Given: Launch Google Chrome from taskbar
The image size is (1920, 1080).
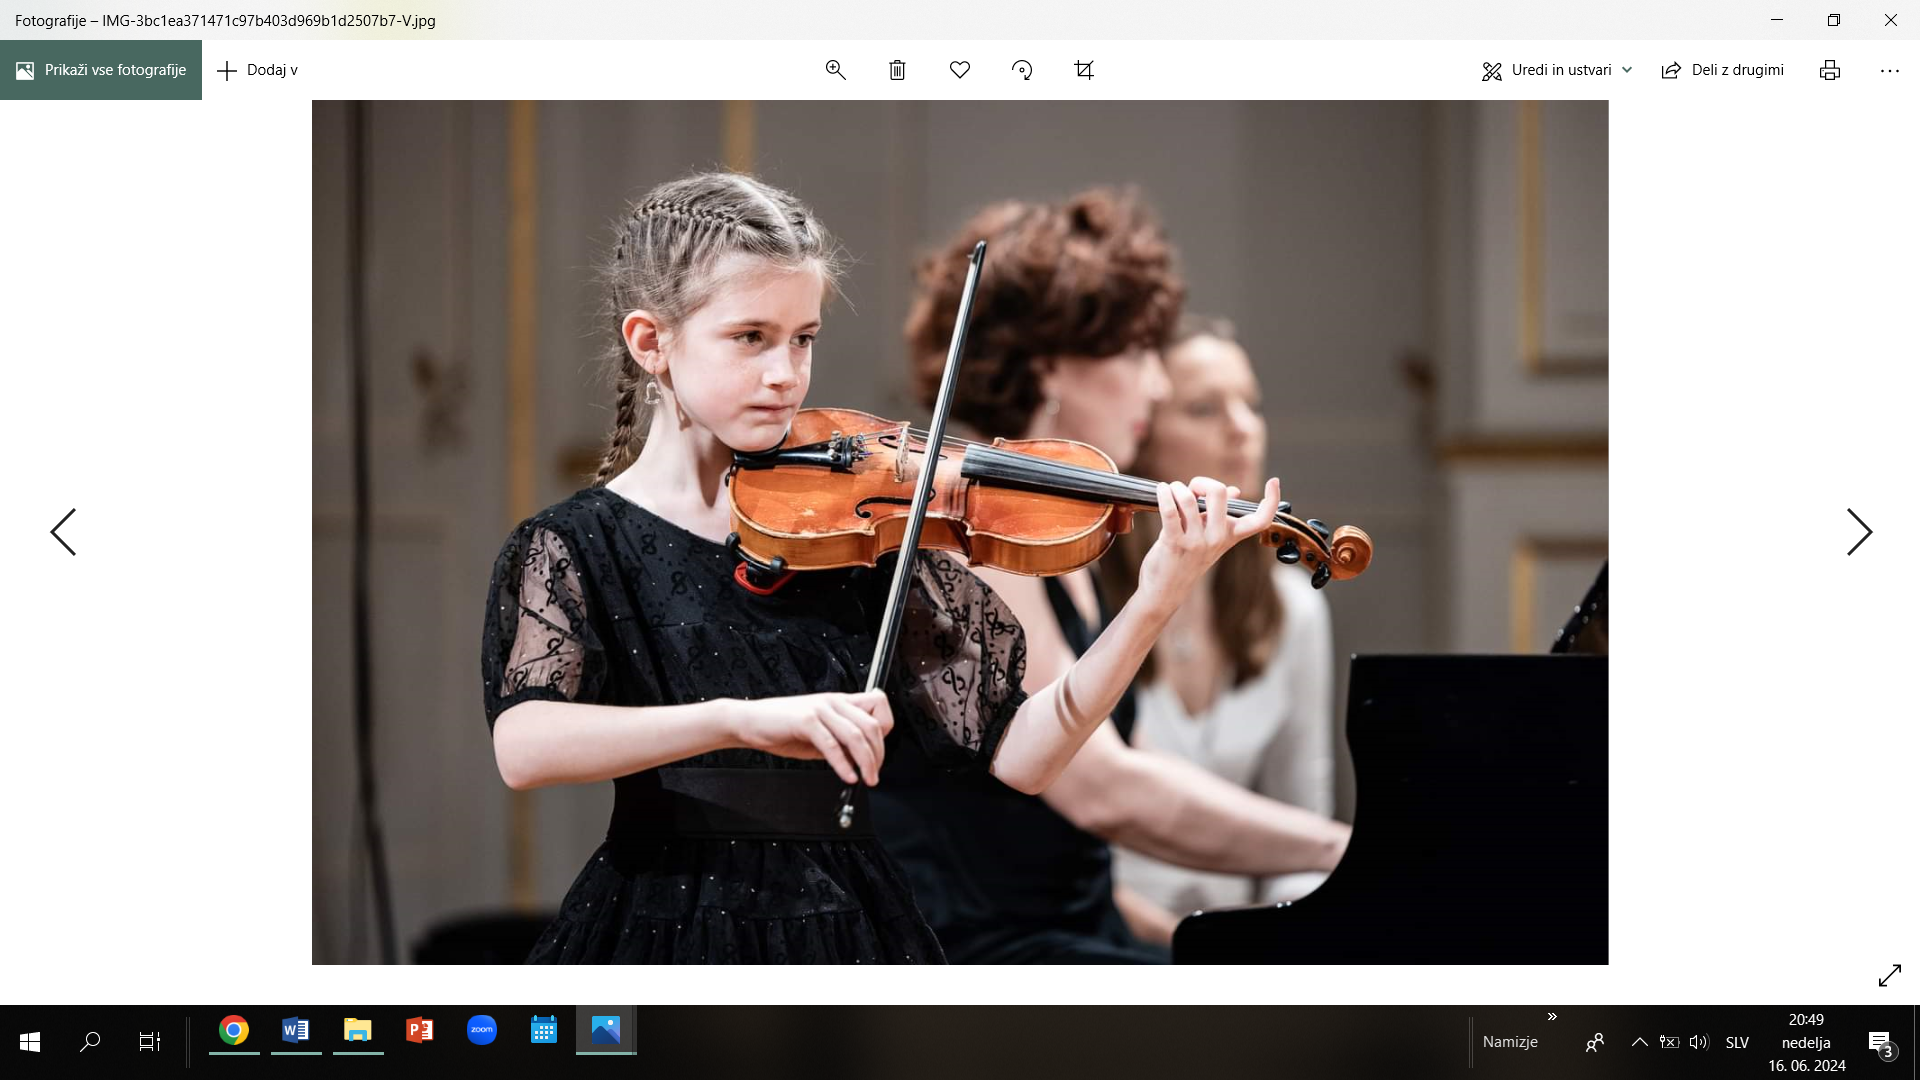Looking at the screenshot, I should (234, 1031).
